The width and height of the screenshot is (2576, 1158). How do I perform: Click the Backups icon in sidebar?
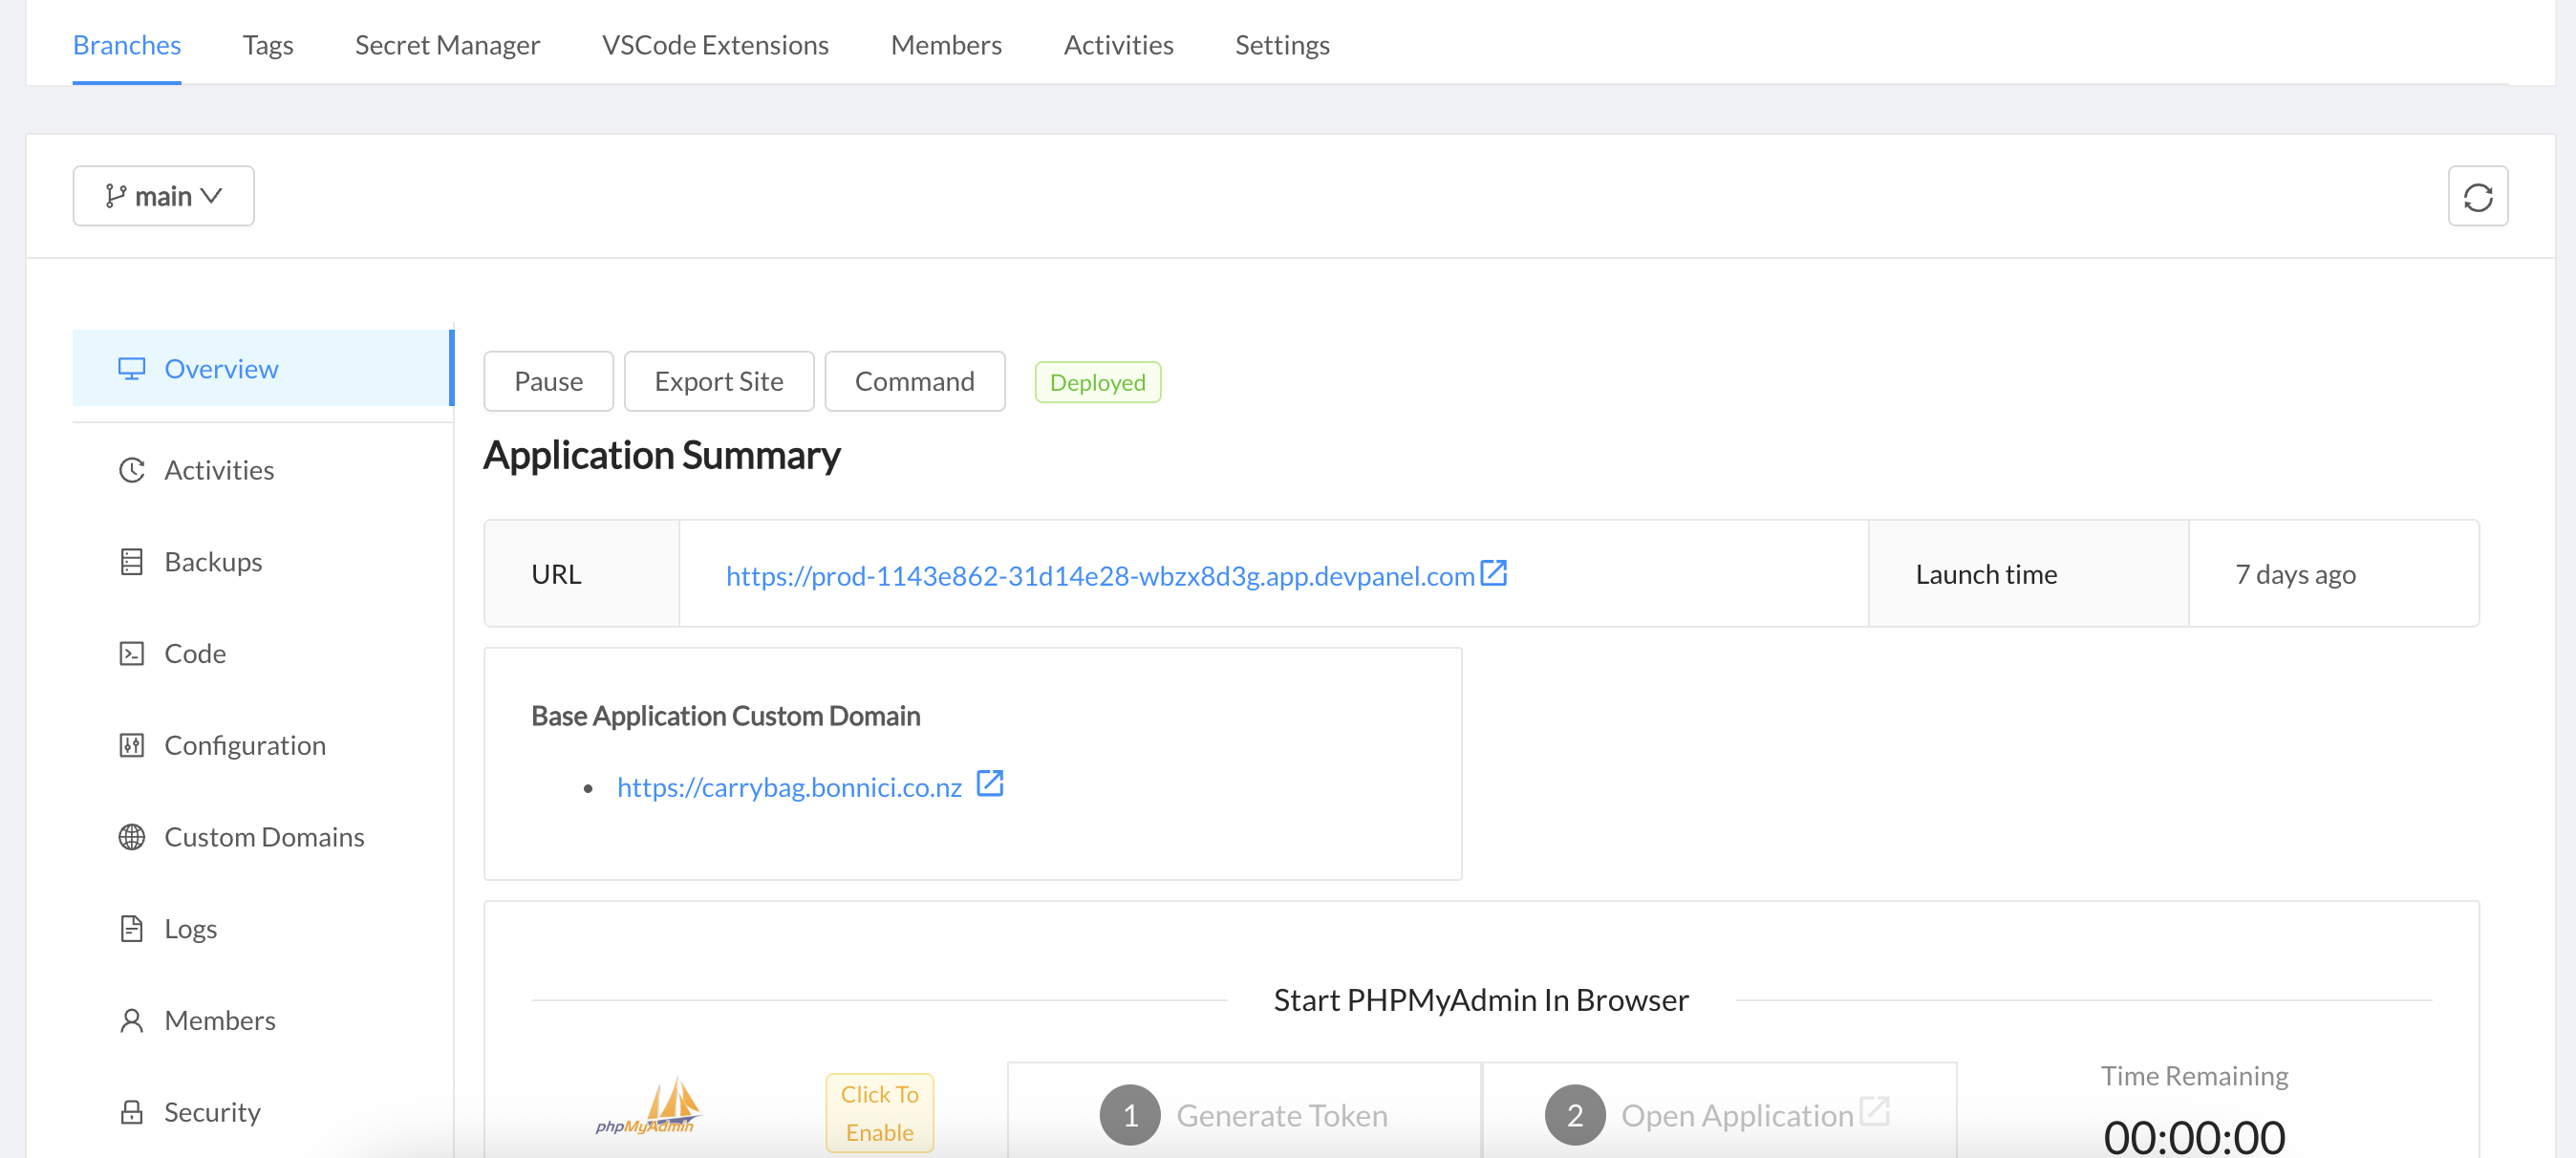132,561
